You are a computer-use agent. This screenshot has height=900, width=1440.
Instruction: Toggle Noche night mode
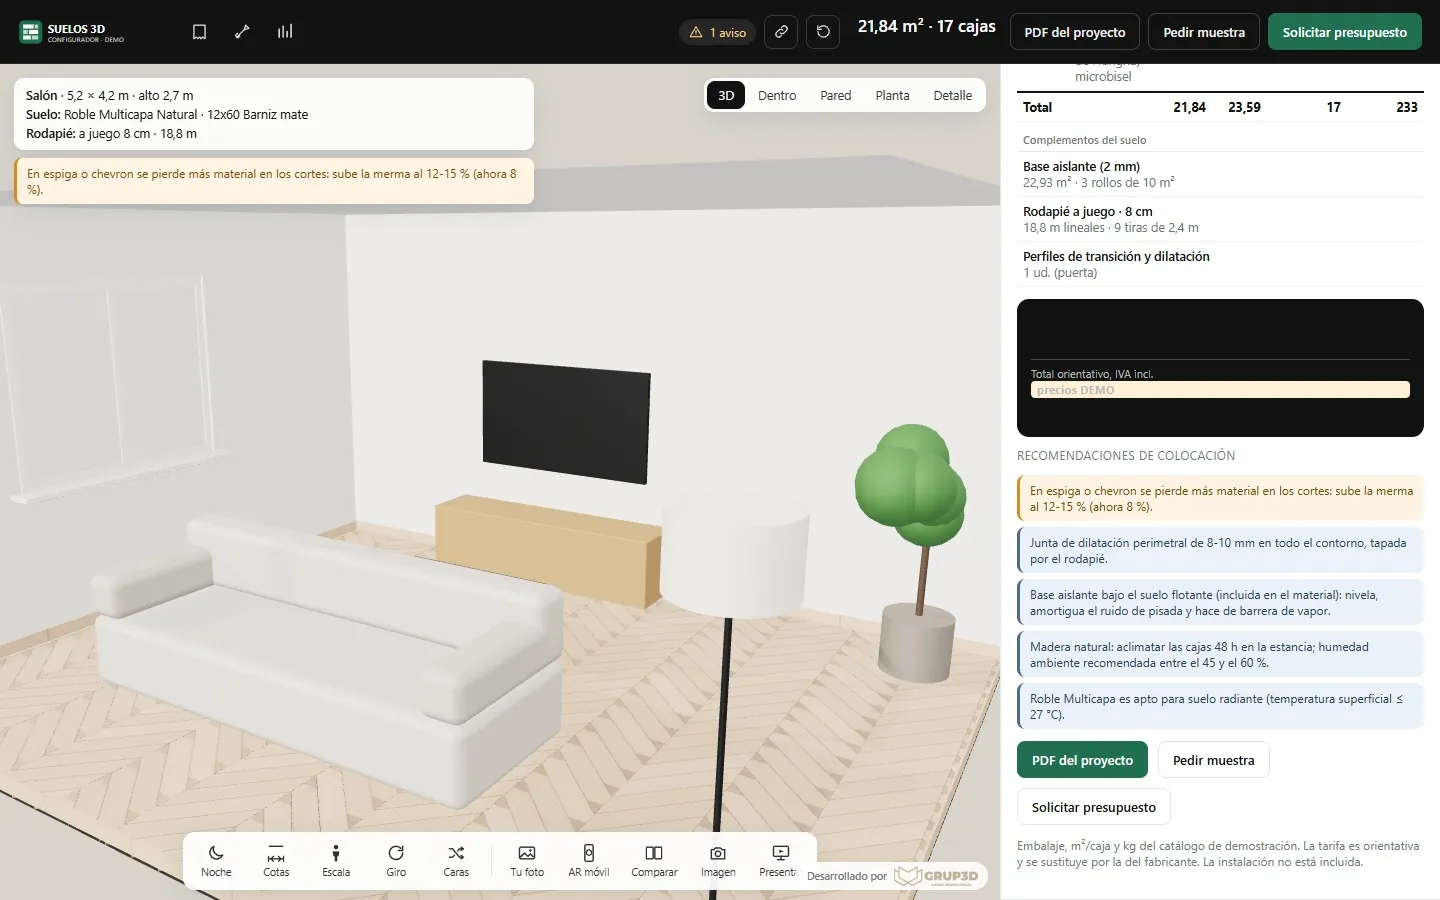pos(216,860)
